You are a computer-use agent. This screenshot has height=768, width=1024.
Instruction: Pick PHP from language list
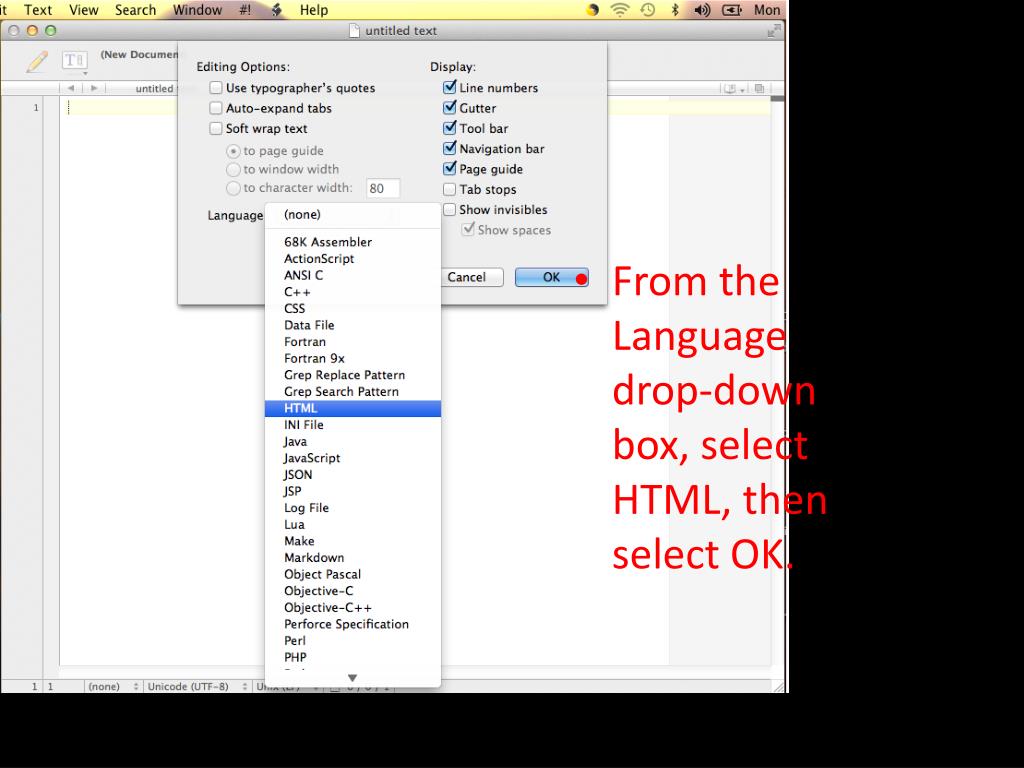point(353,657)
